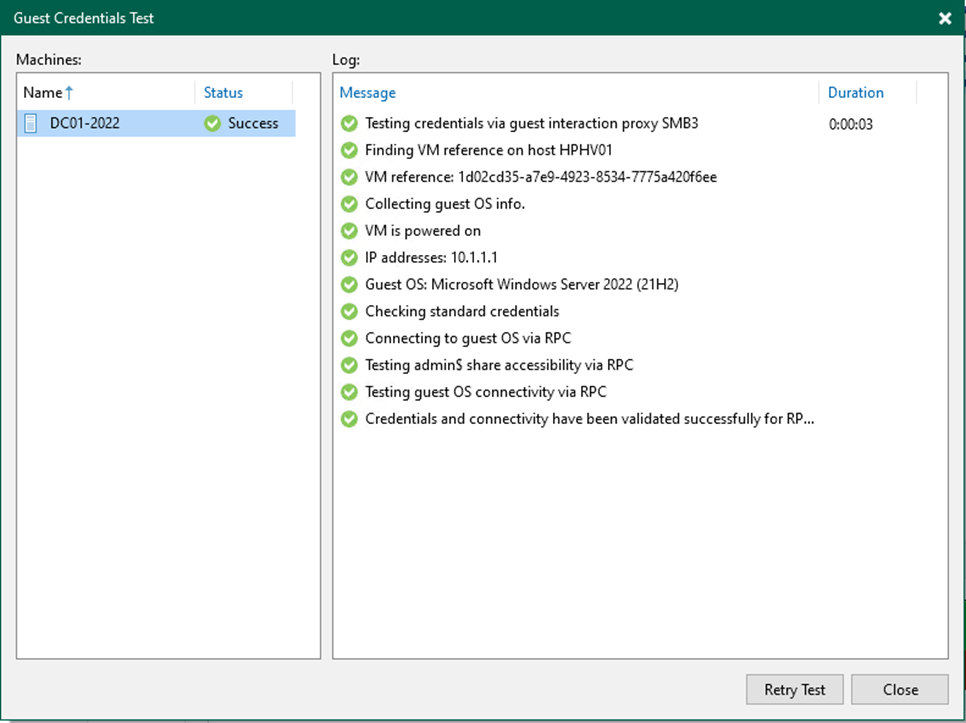The height and width of the screenshot is (723, 966).
Task: Click the status icon on the SMB3 testing message
Action: (348, 123)
